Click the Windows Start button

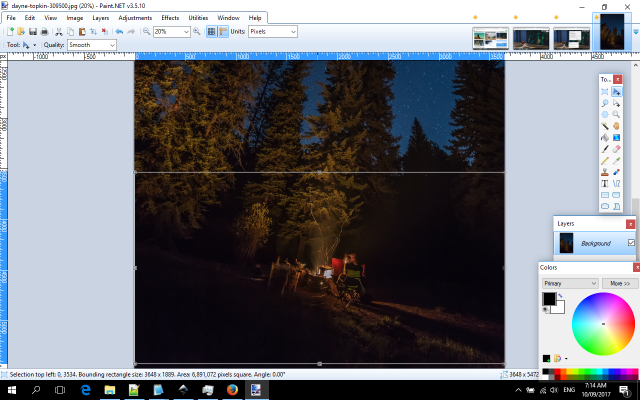point(12,390)
